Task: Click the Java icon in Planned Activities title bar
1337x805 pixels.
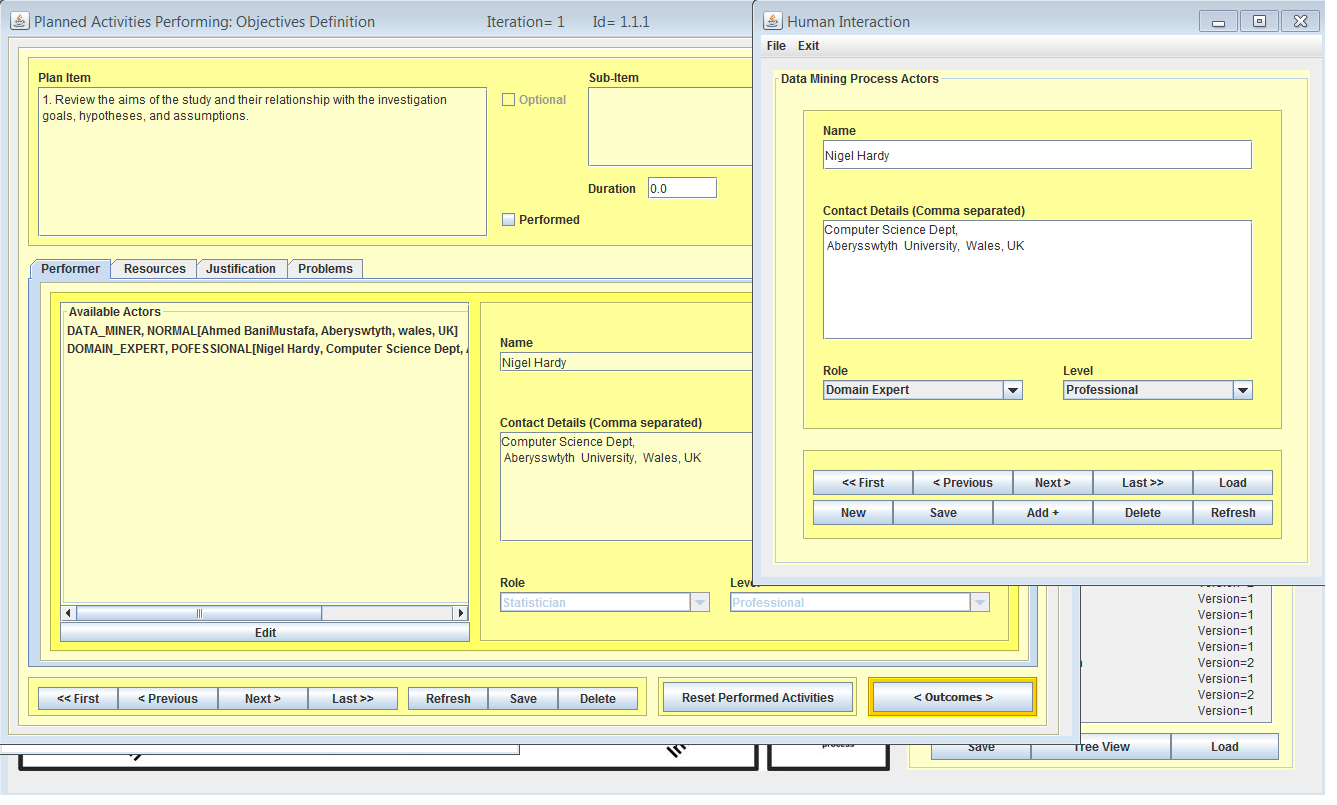Action: point(20,21)
